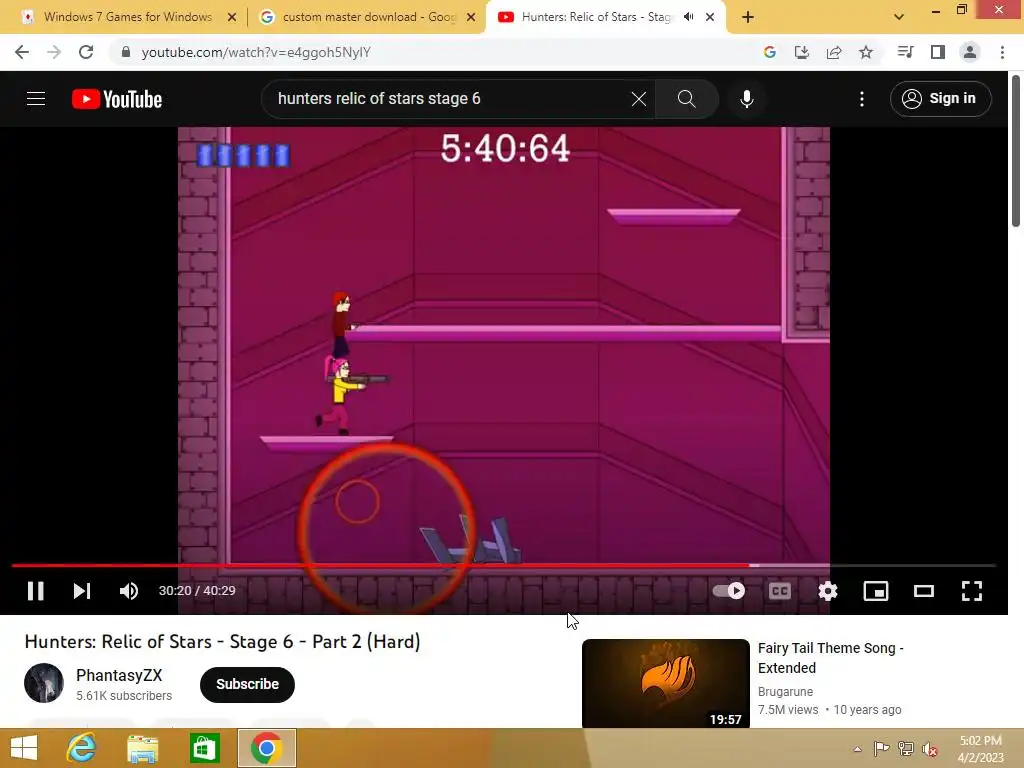Share this page icon

click(x=833, y=52)
